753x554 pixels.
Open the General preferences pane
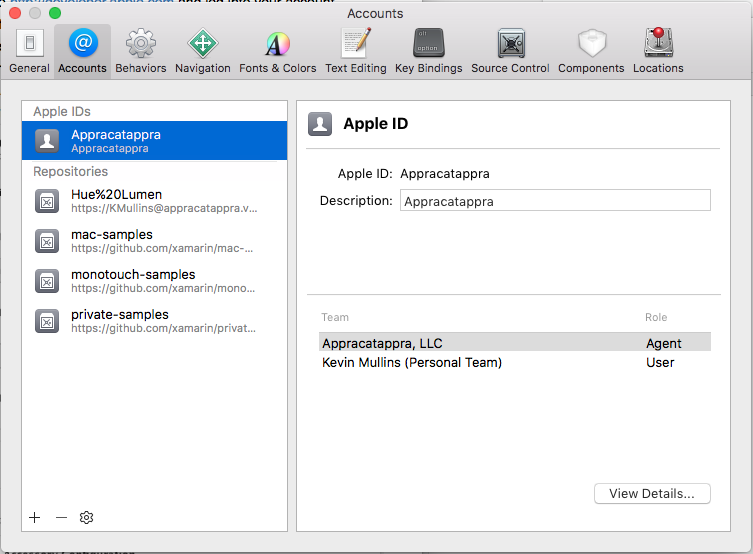click(x=29, y=50)
